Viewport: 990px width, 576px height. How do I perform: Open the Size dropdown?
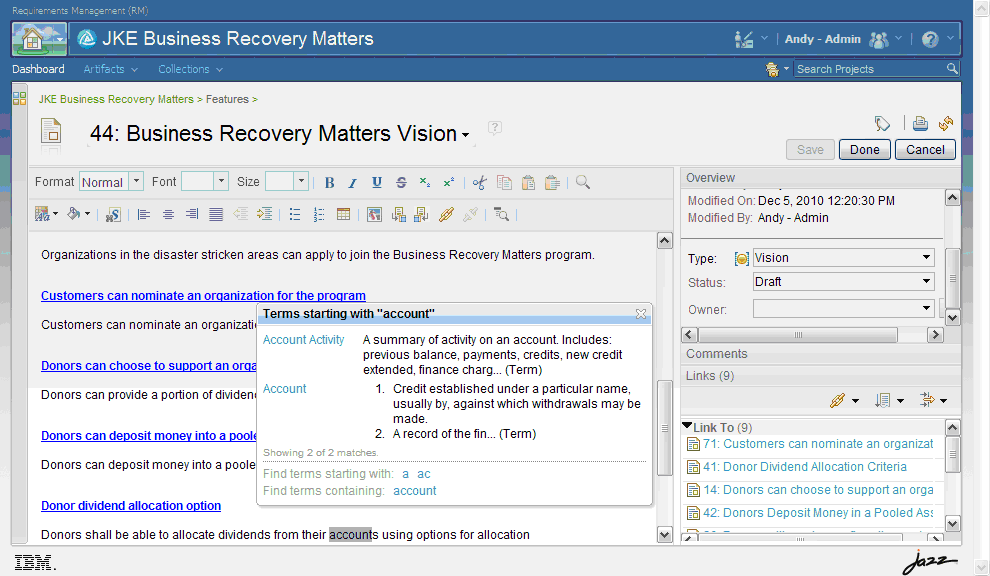301,182
